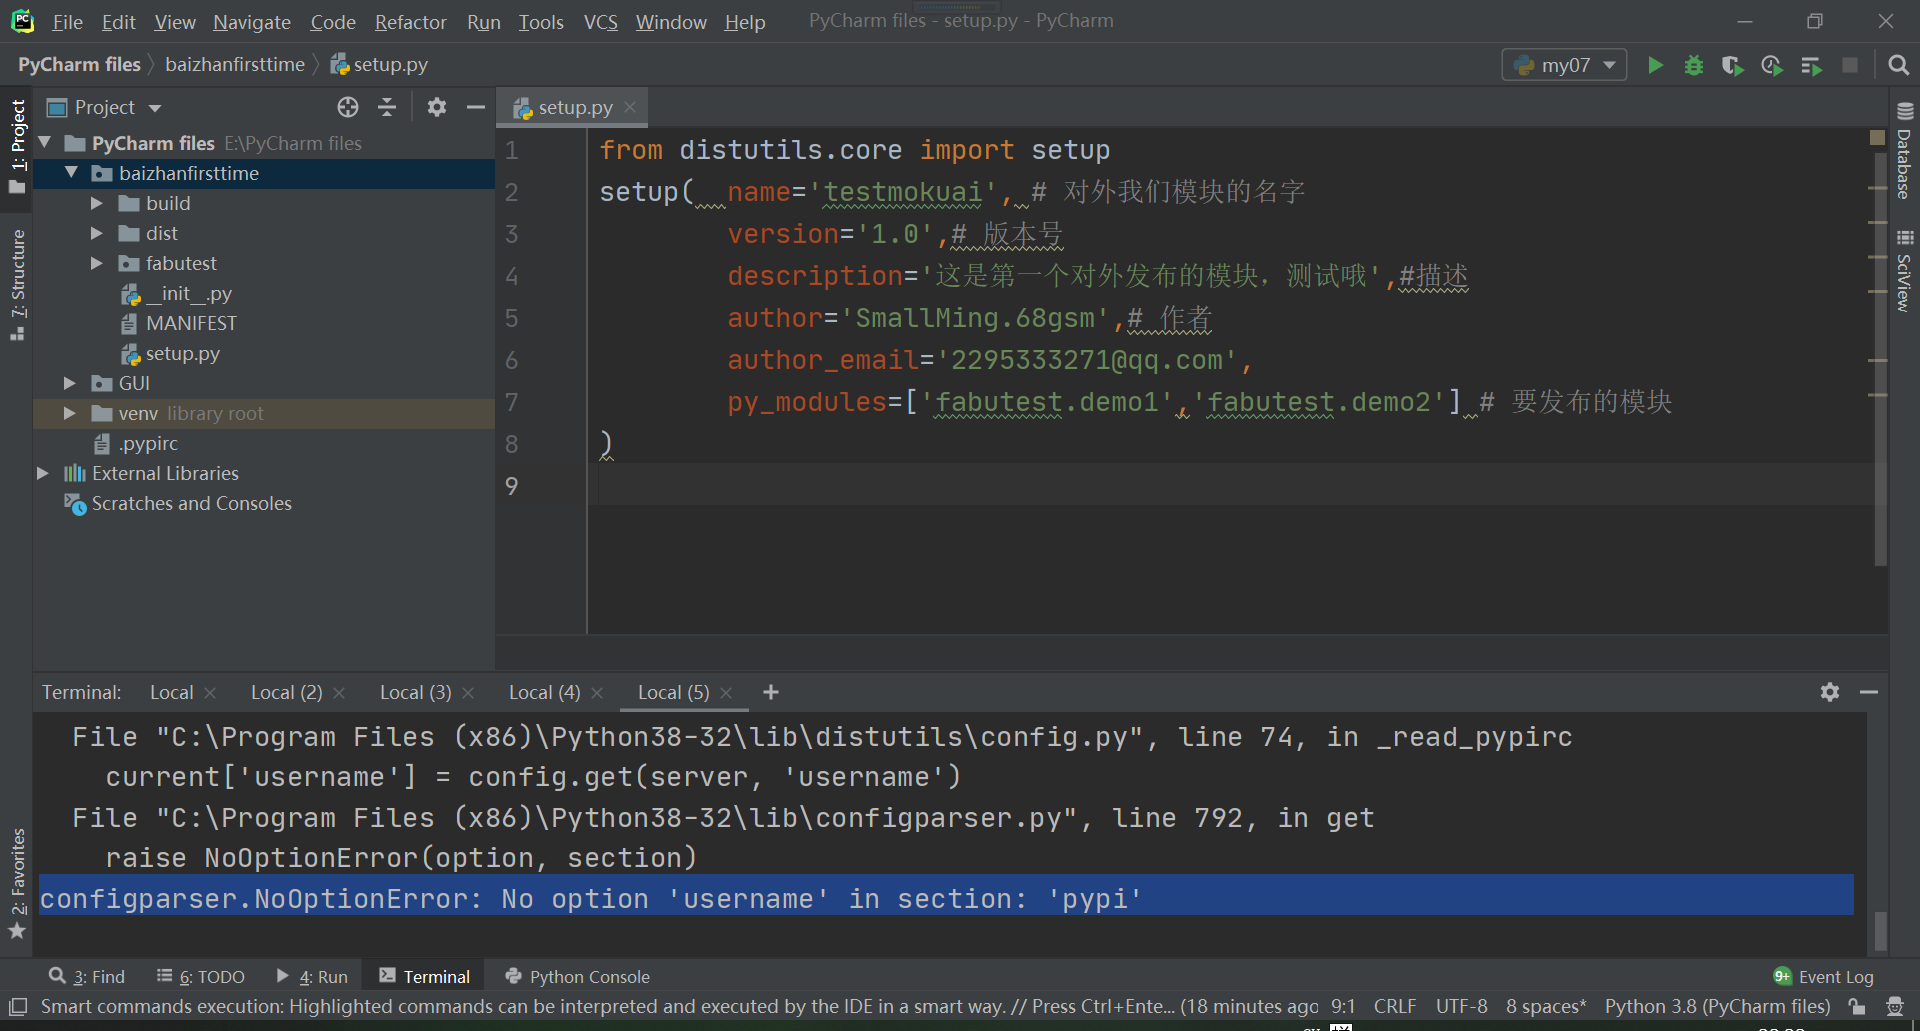1920x1031 pixels.
Task: Close the setup.py editor tab
Action: (630, 107)
